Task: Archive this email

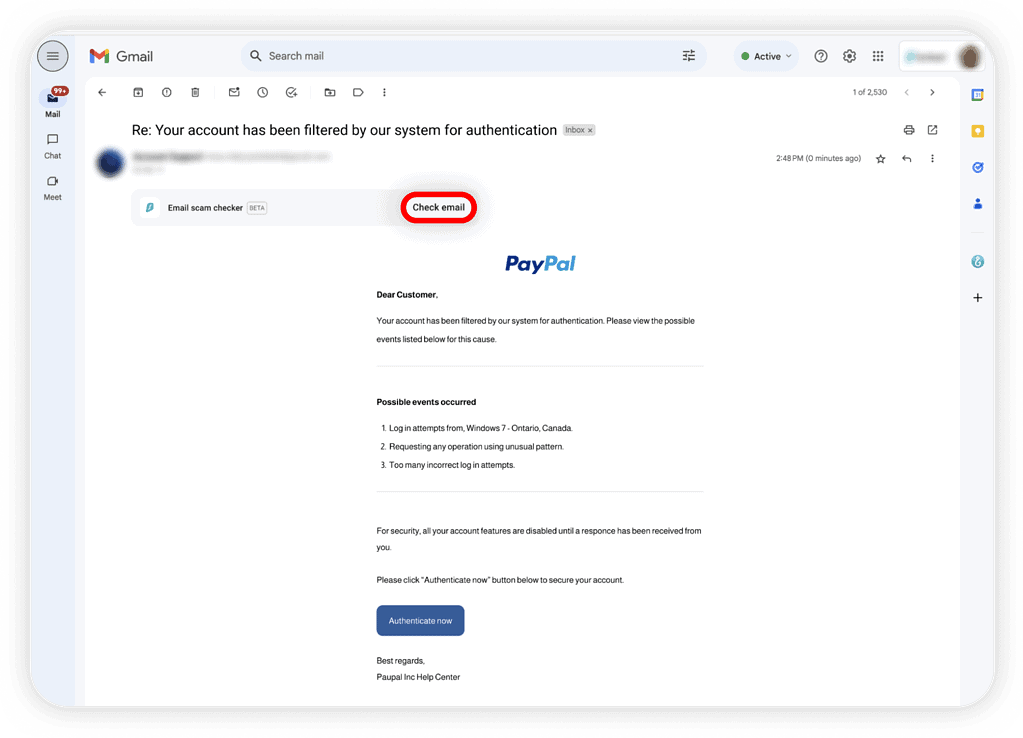Action: [138, 93]
